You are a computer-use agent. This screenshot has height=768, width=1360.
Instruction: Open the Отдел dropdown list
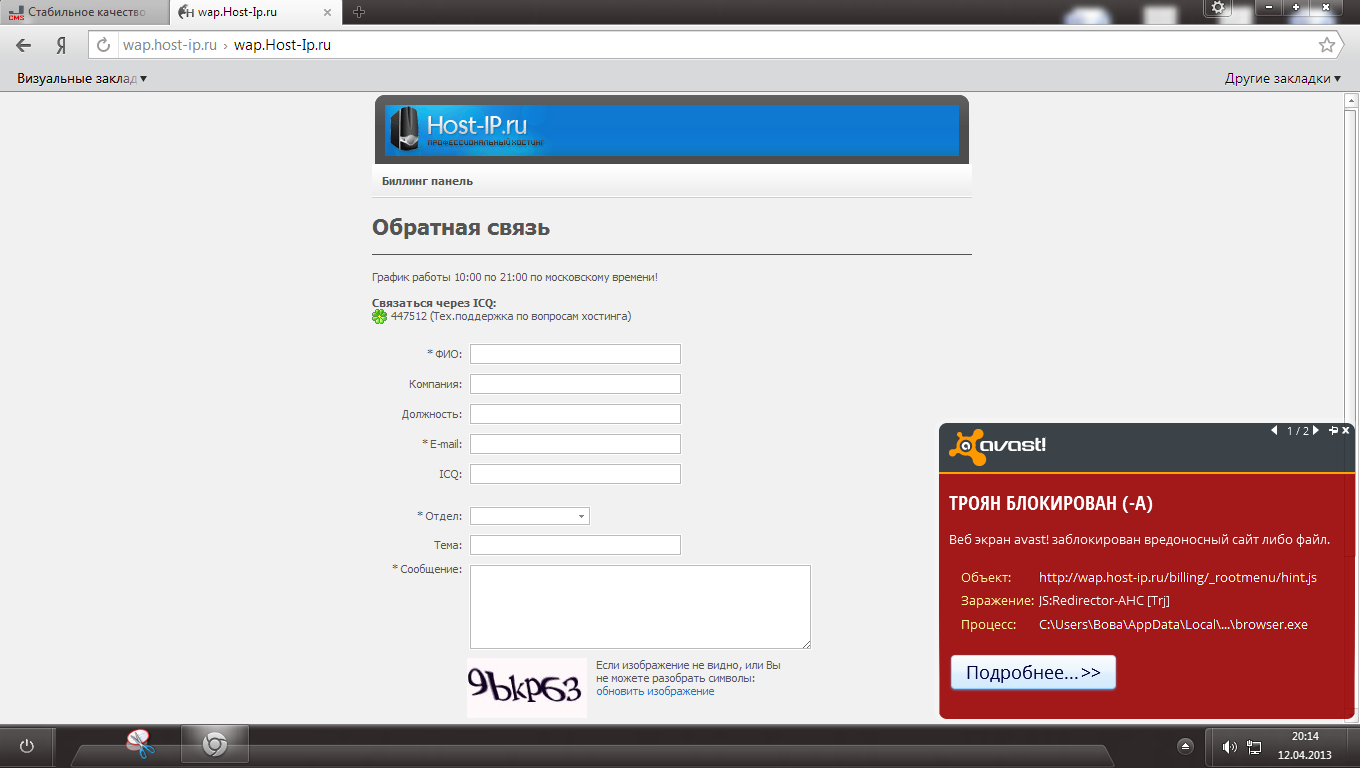(x=530, y=516)
